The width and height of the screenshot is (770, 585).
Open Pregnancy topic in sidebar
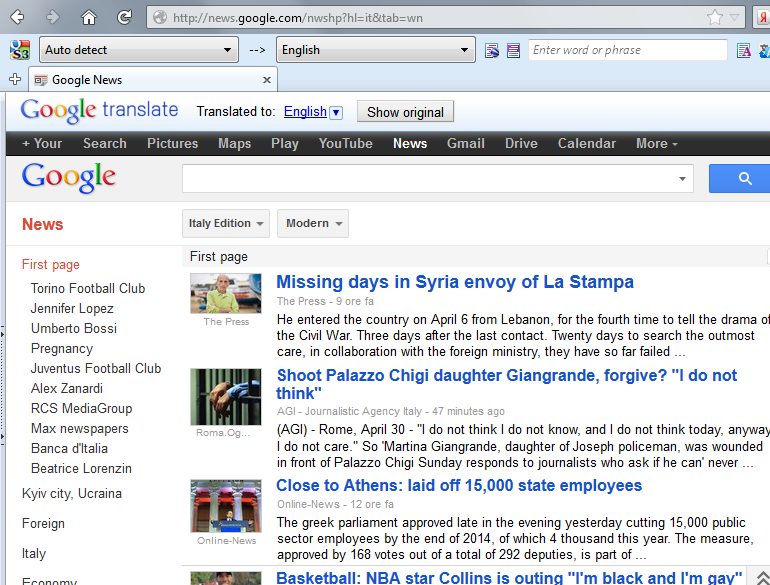pos(62,349)
